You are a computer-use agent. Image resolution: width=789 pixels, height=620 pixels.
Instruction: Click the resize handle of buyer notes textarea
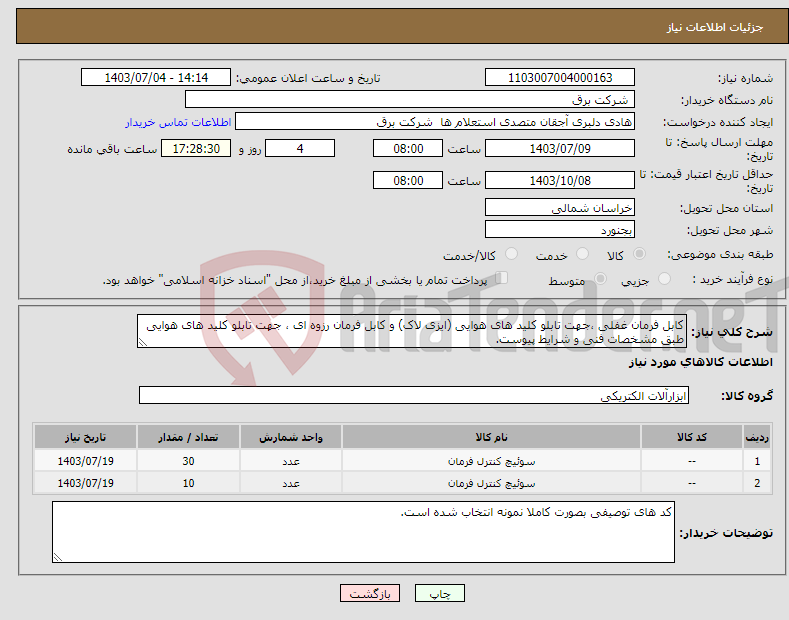tap(58, 557)
